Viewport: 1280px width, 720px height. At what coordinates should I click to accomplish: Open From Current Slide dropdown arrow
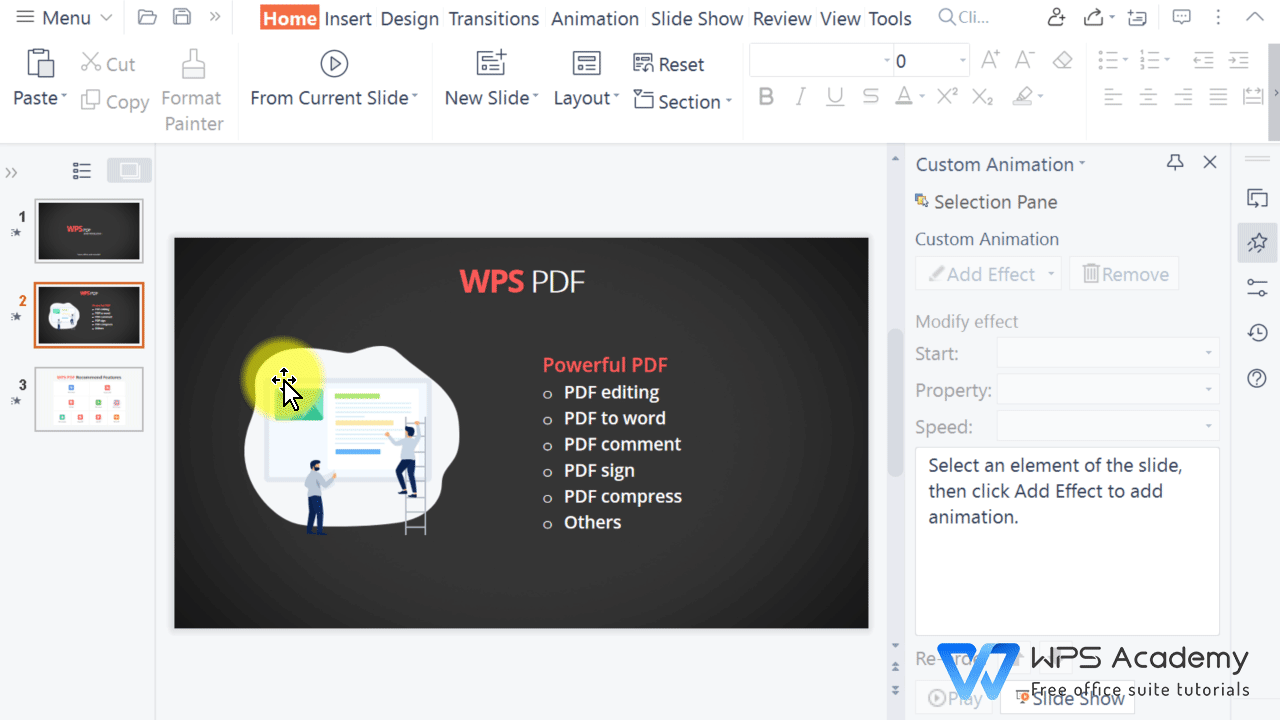(x=415, y=98)
